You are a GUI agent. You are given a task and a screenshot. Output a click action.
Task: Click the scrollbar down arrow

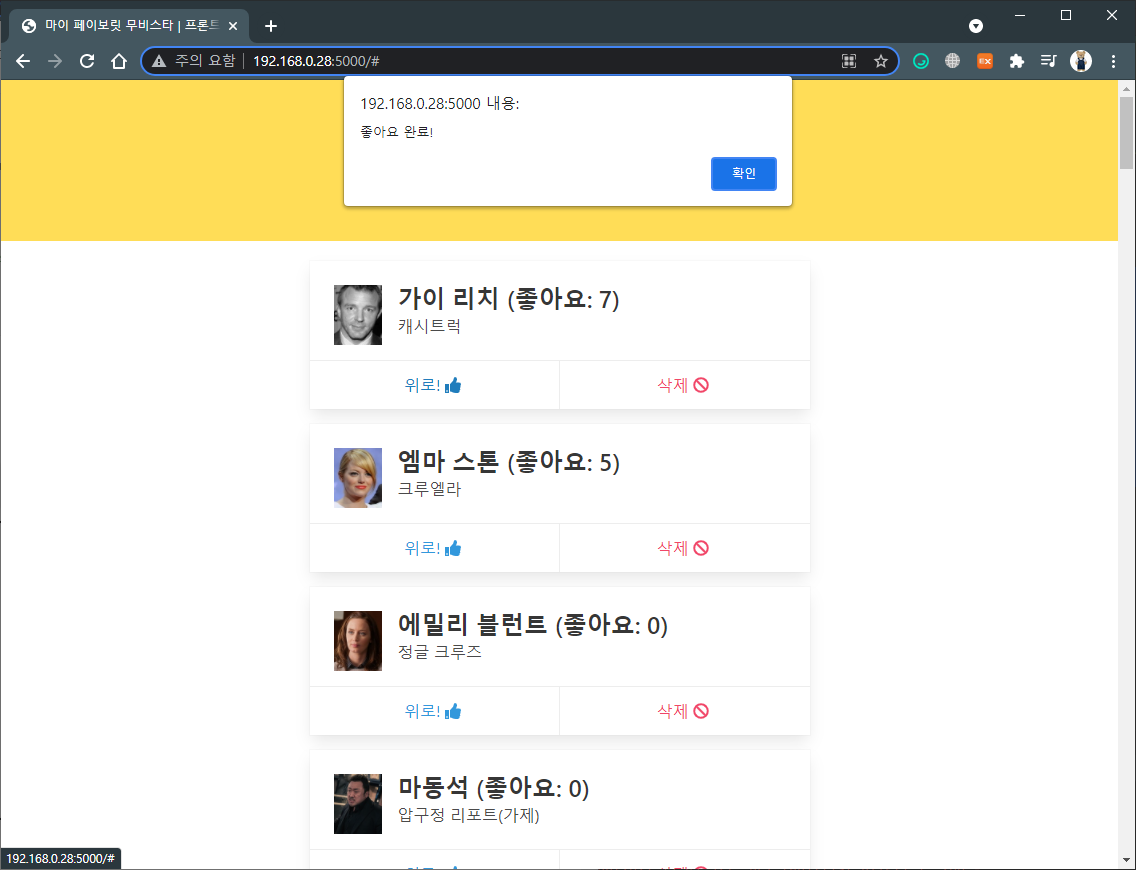coord(1126,861)
